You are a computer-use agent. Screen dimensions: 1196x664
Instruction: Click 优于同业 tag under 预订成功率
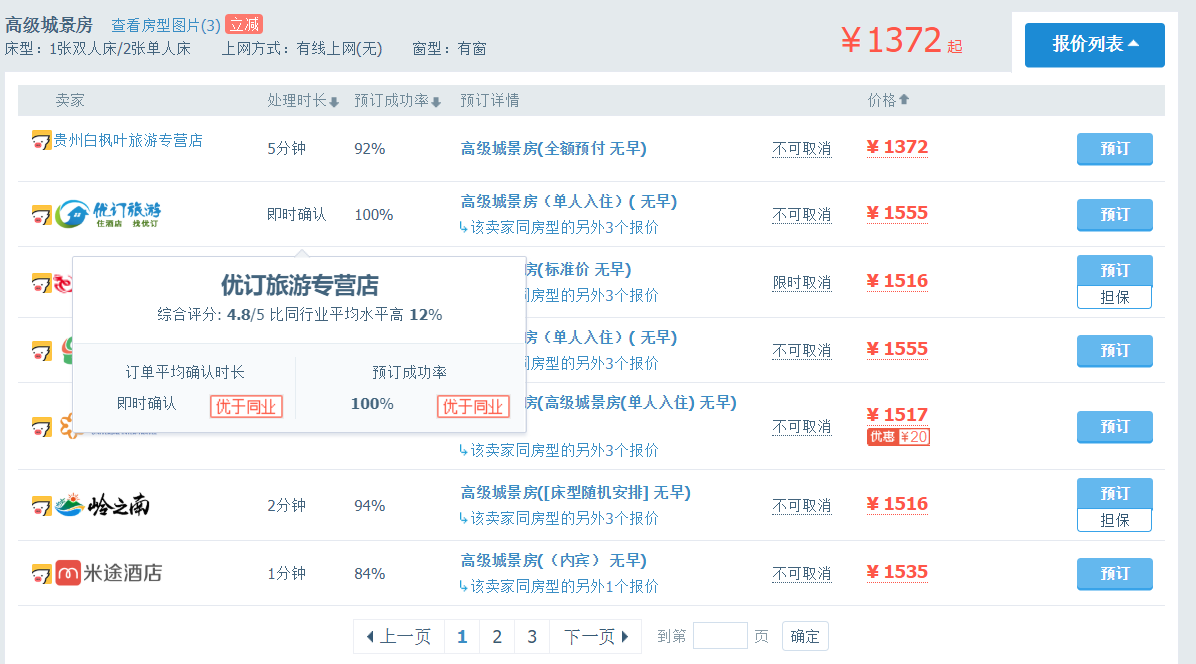pos(473,406)
